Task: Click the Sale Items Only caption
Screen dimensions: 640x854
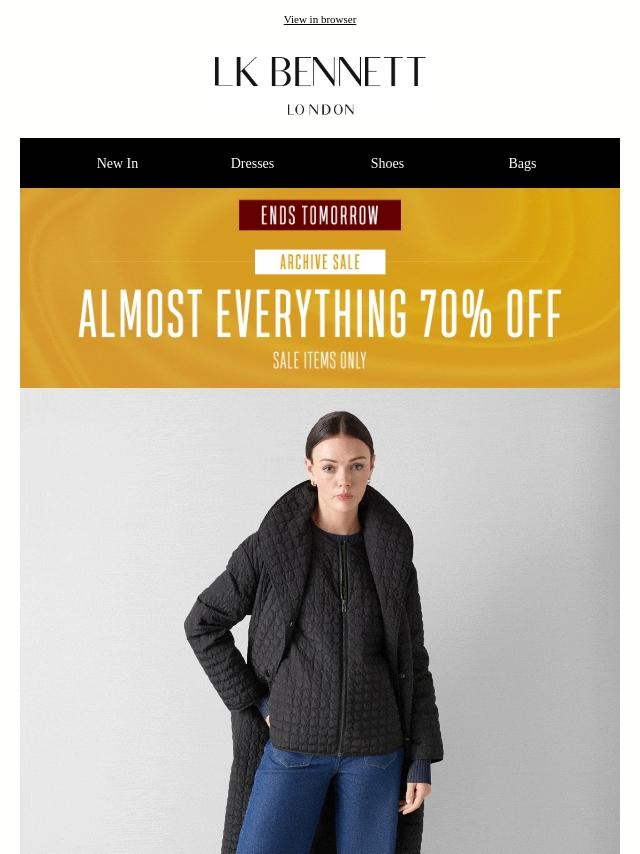Action: pyautogui.click(x=320, y=360)
